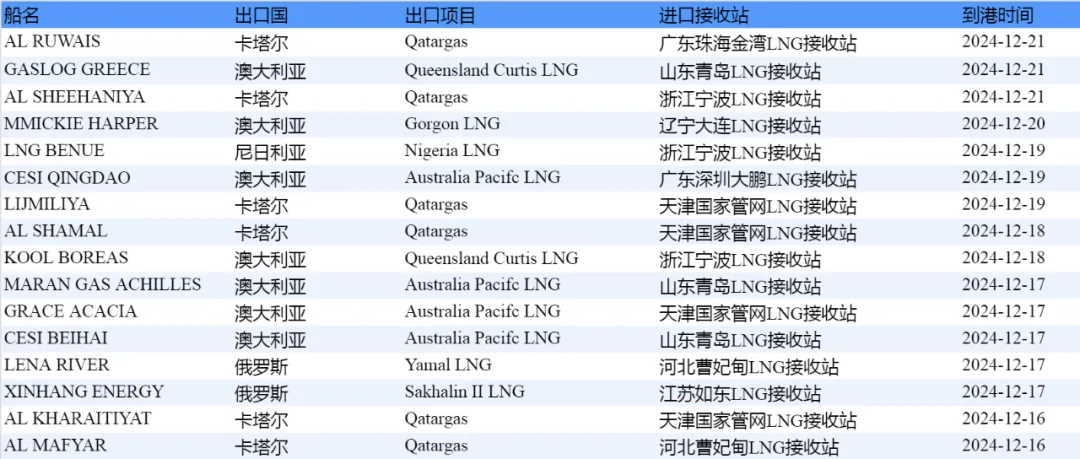The width and height of the screenshot is (1080, 459).
Task: Click 俄罗斯 in LENA RIVER row
Action: point(261,367)
